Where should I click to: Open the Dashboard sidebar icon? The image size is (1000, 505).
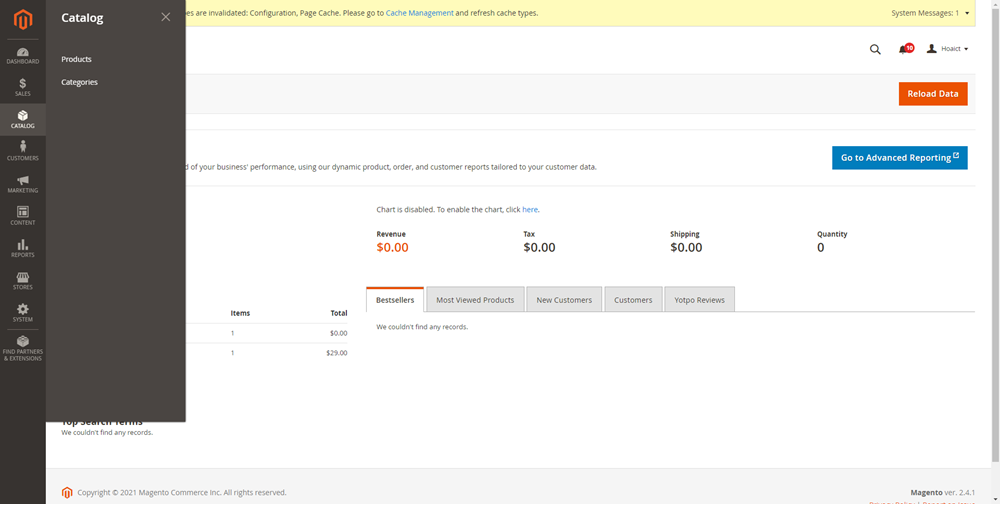(22, 55)
